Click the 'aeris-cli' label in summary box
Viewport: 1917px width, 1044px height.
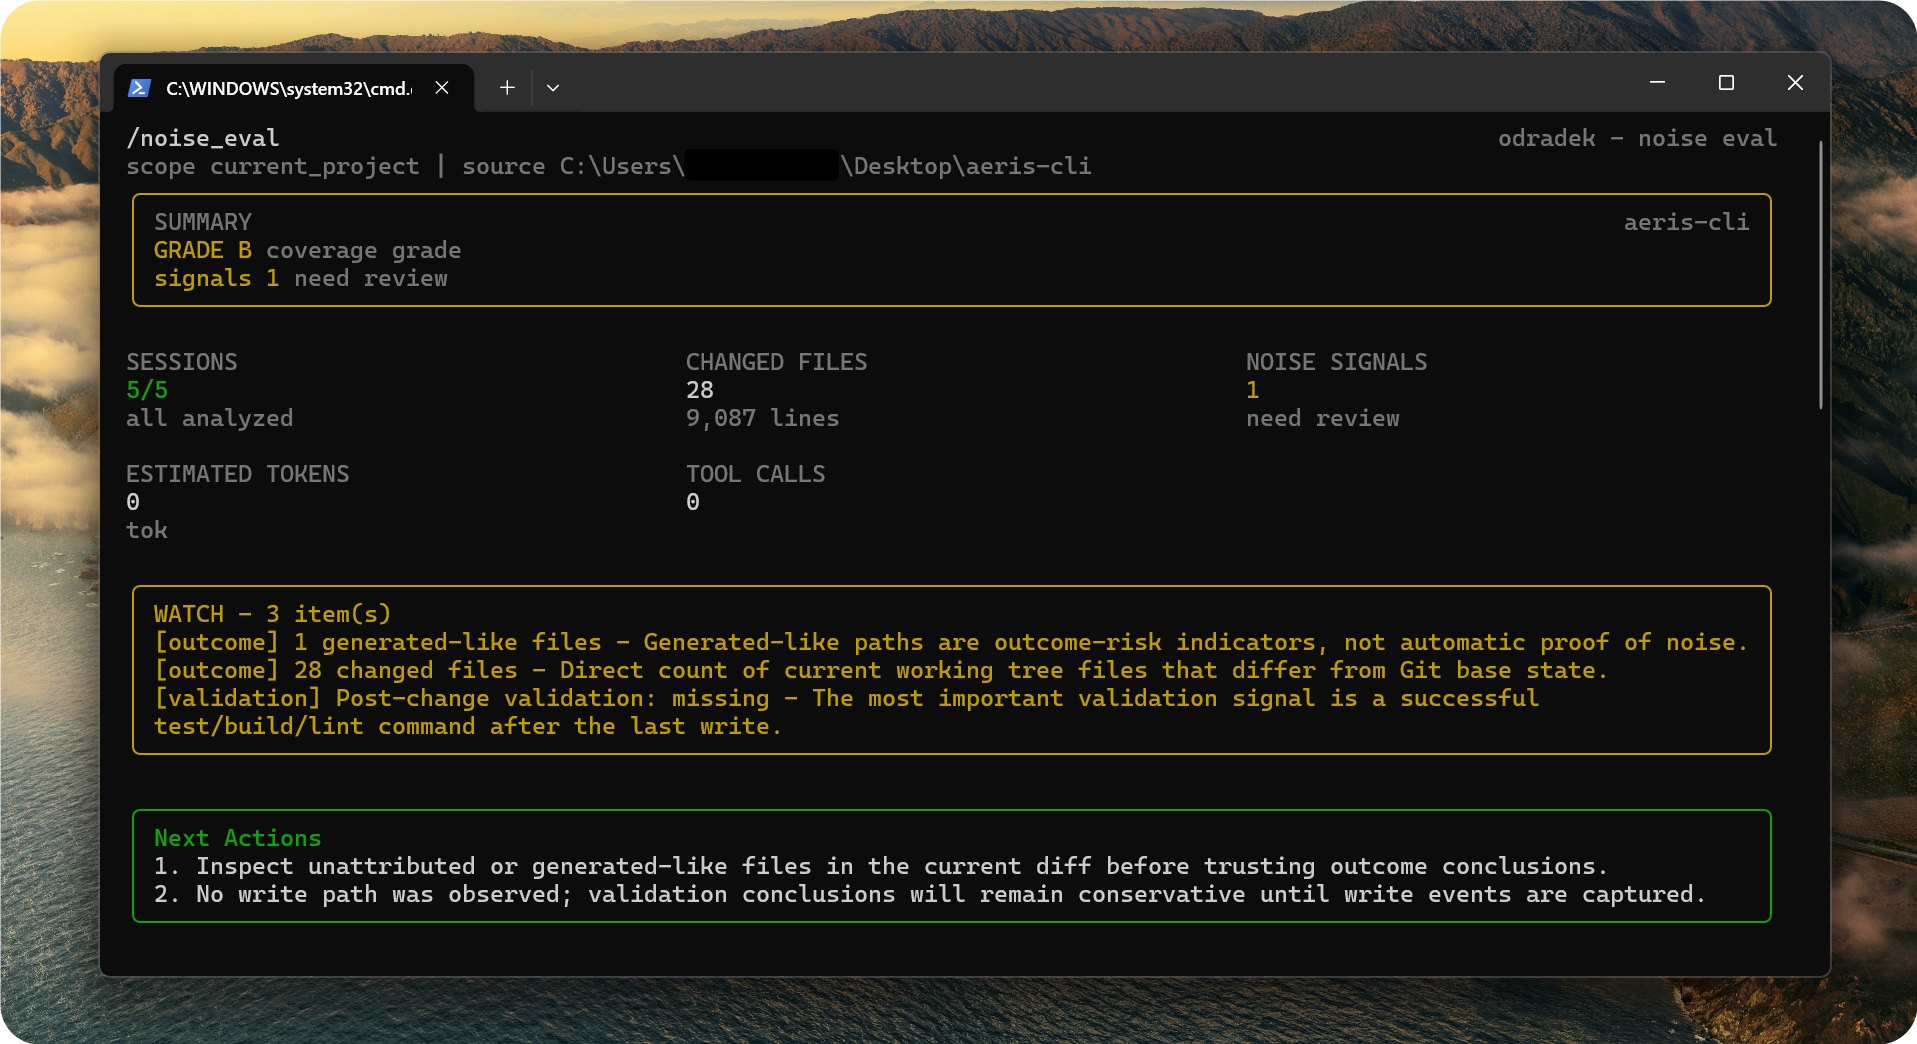click(x=1686, y=222)
